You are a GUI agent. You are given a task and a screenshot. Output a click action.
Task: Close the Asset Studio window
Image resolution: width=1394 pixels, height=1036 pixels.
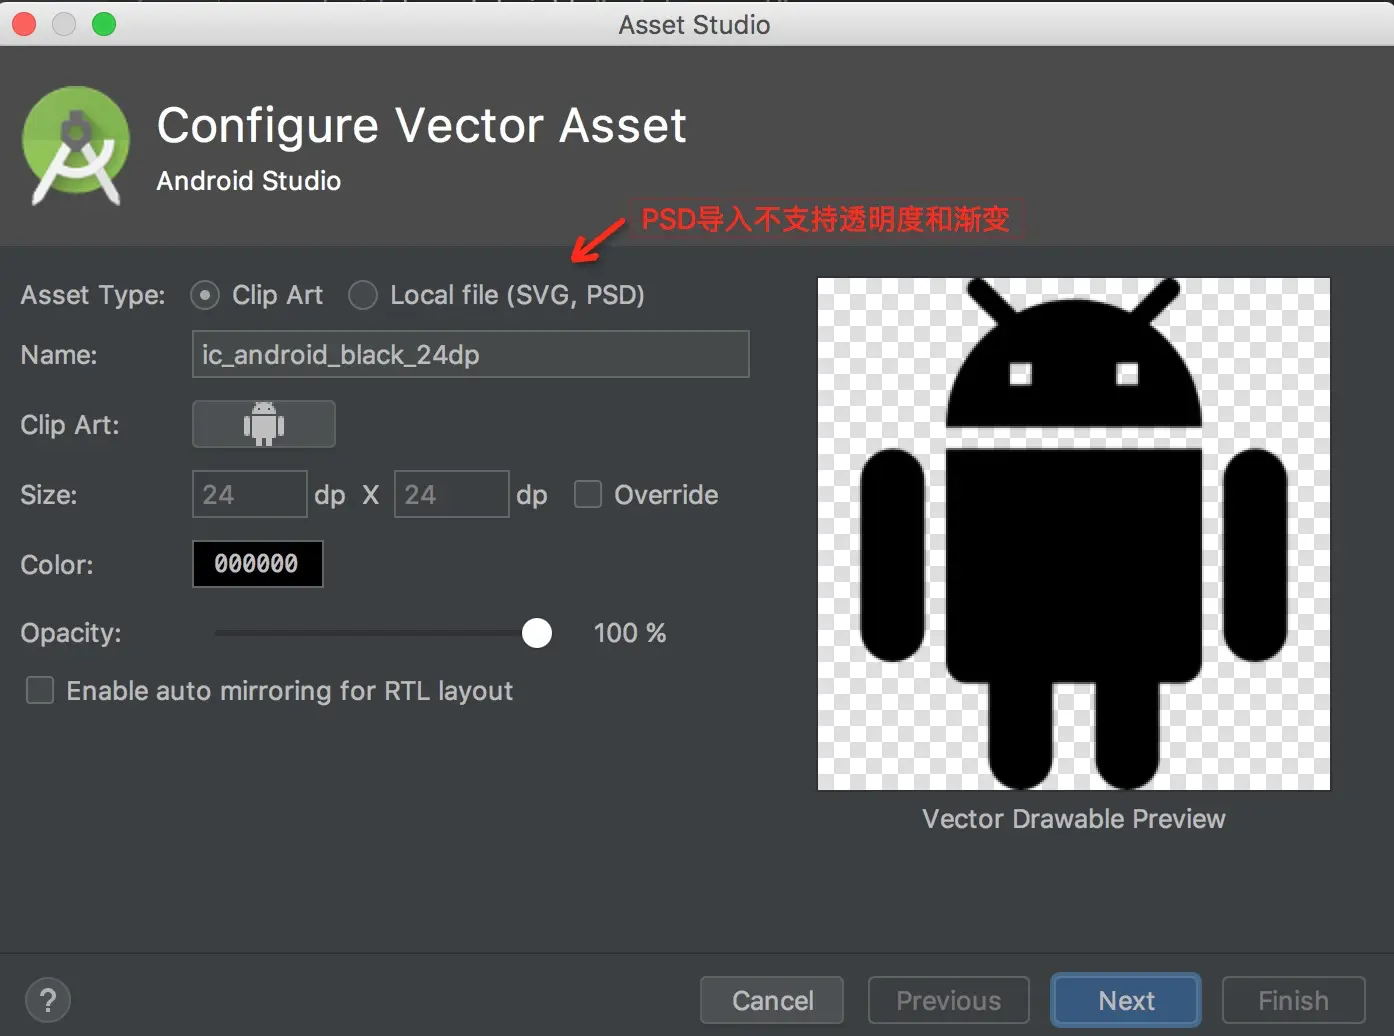[24, 24]
